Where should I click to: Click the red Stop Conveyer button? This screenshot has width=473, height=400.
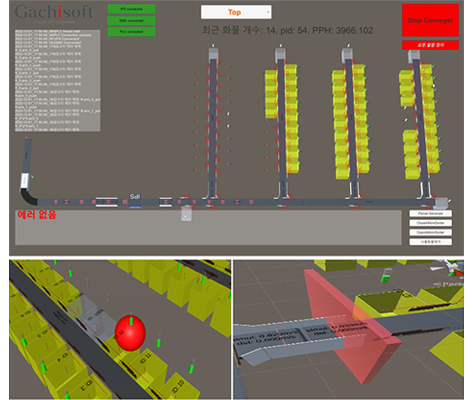430,20
